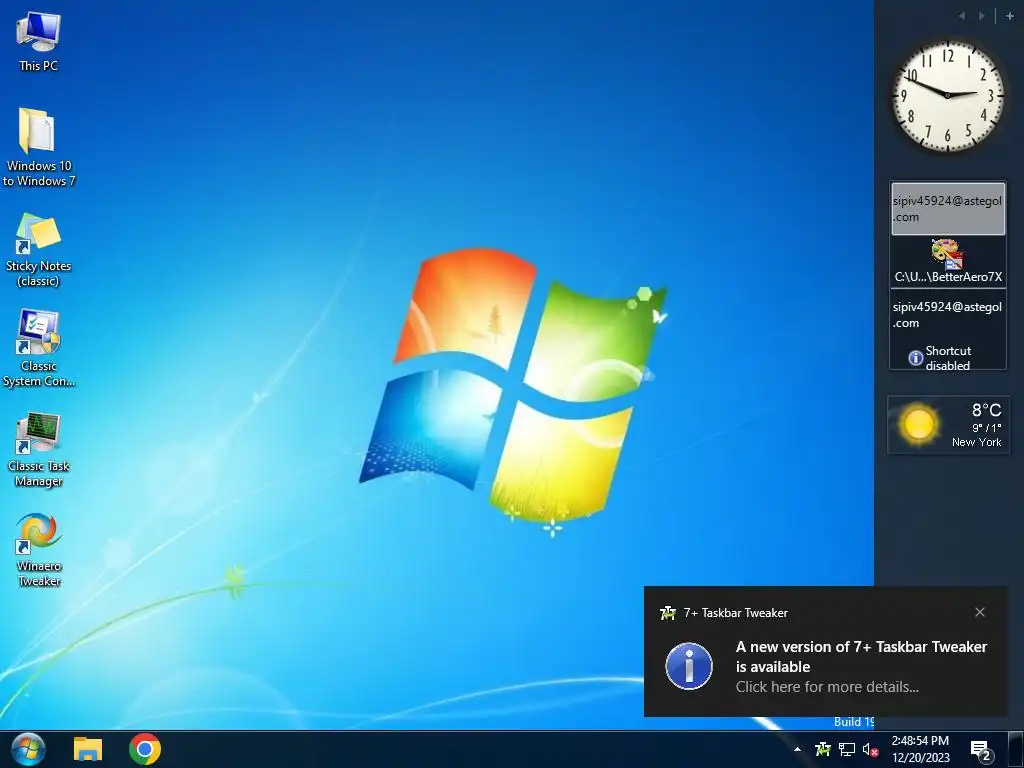Screen dimensions: 1024x768
Task: Click the Shortcut disabled info icon
Action: pos(916,358)
